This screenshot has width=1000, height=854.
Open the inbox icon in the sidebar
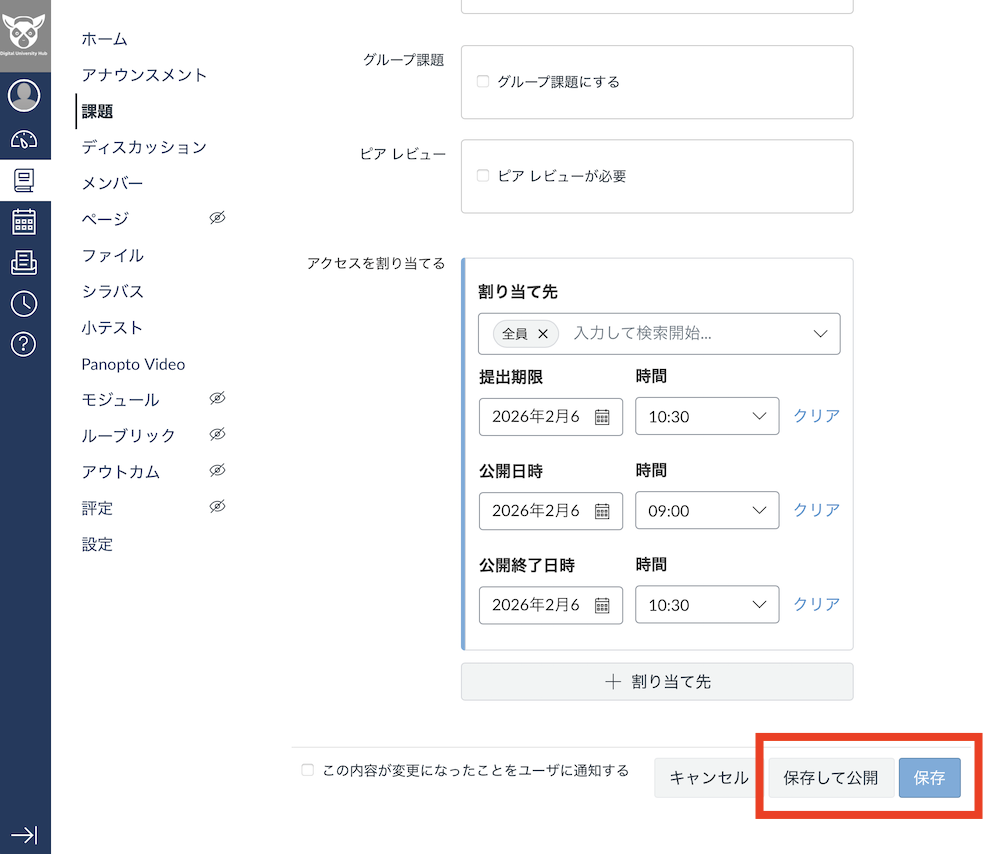pyautogui.click(x=24, y=262)
